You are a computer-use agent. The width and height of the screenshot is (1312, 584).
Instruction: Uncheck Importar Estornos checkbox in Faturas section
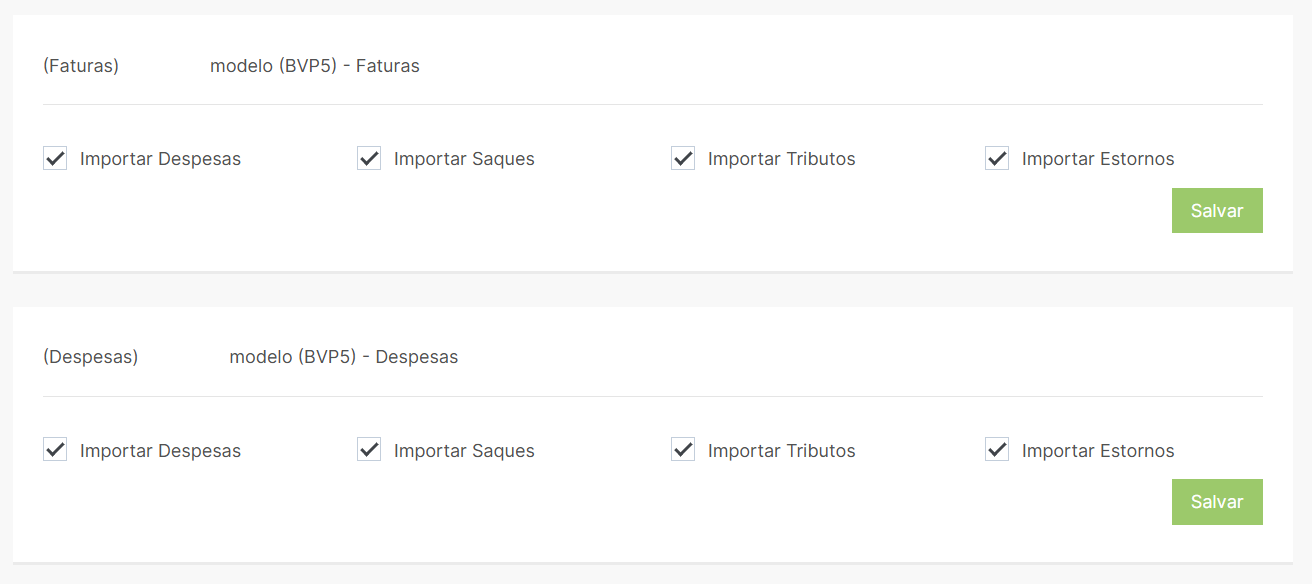point(997,158)
